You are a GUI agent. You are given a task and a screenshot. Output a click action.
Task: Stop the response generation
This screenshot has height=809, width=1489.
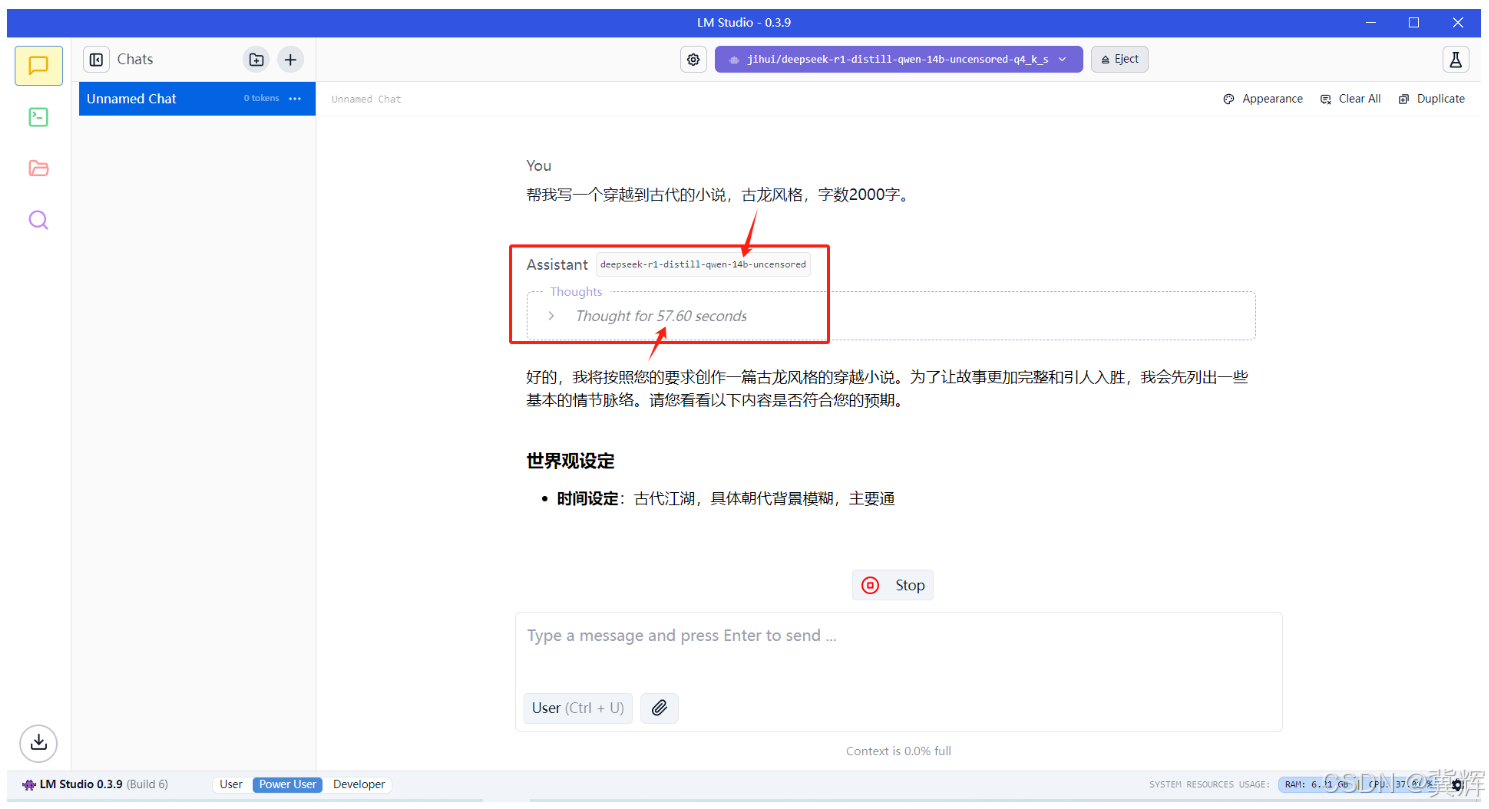point(892,586)
